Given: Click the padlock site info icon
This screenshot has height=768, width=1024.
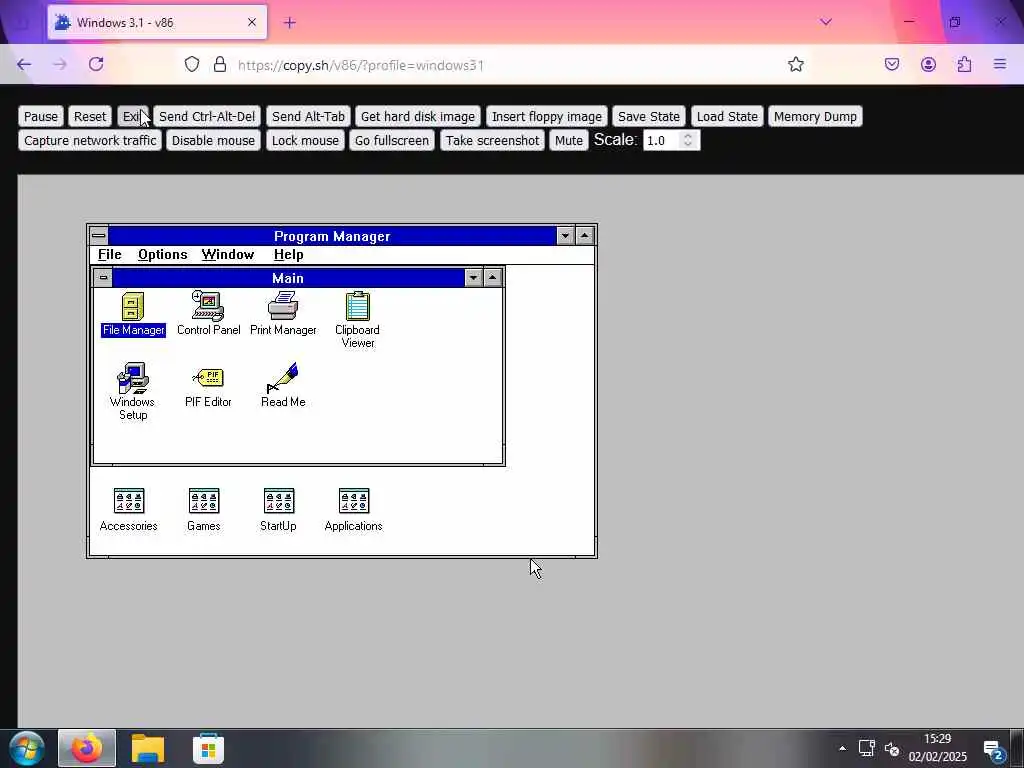Looking at the screenshot, I should pyautogui.click(x=220, y=64).
